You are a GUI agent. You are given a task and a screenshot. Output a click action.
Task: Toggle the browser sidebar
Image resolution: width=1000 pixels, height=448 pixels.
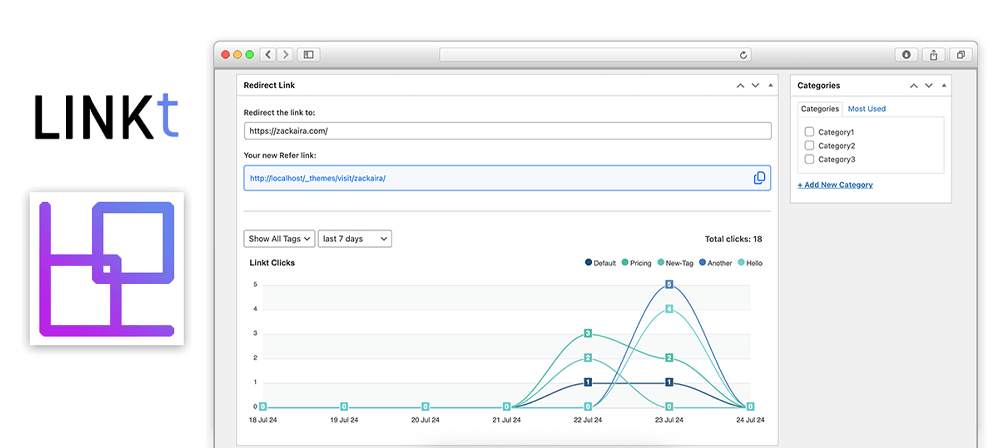click(x=309, y=54)
